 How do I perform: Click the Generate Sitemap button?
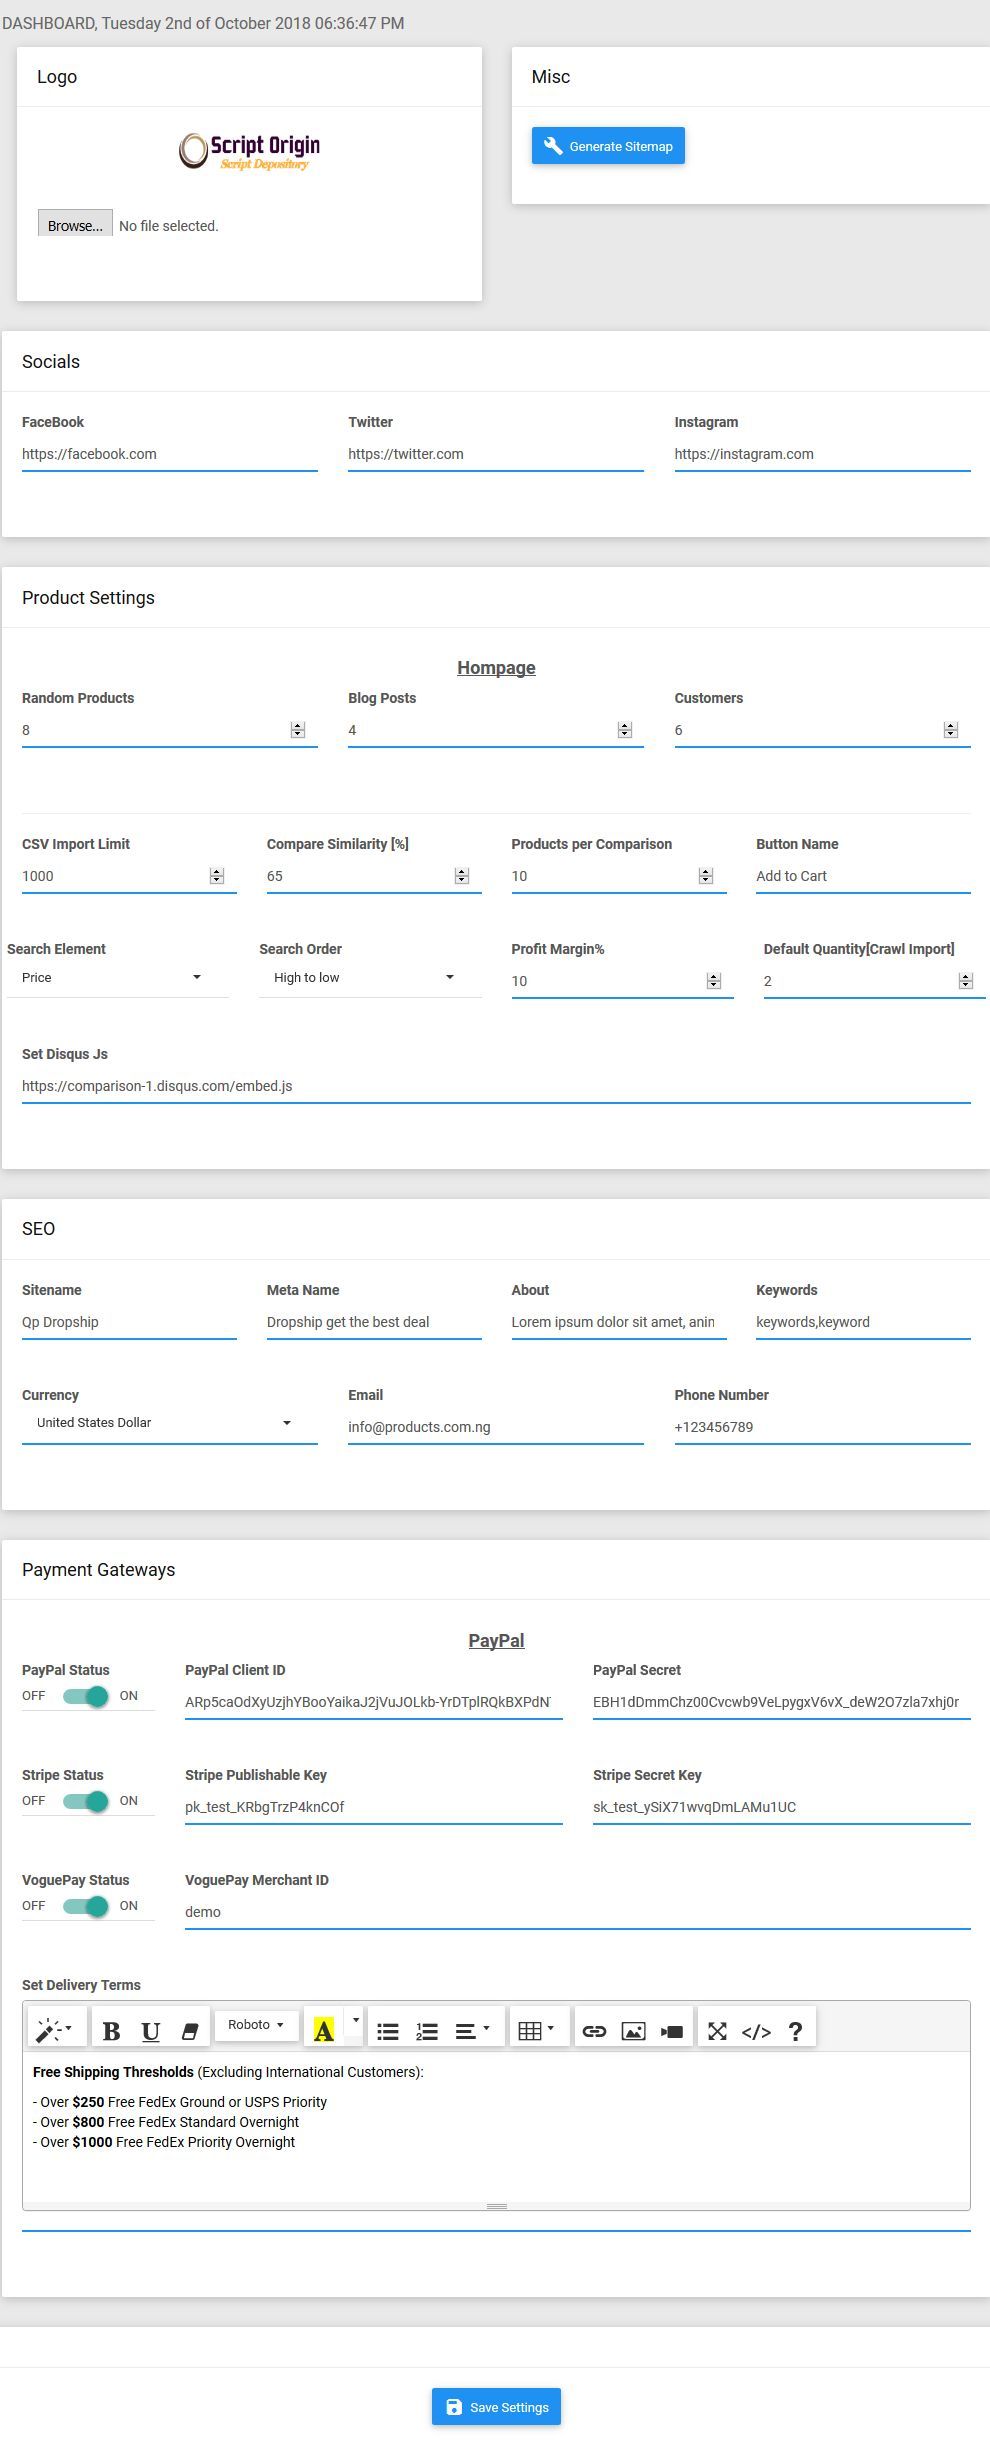[608, 146]
